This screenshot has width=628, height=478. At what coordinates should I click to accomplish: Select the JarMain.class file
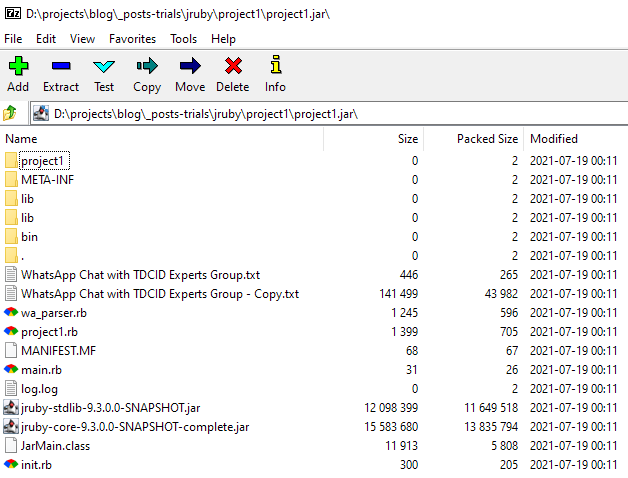pos(55,446)
